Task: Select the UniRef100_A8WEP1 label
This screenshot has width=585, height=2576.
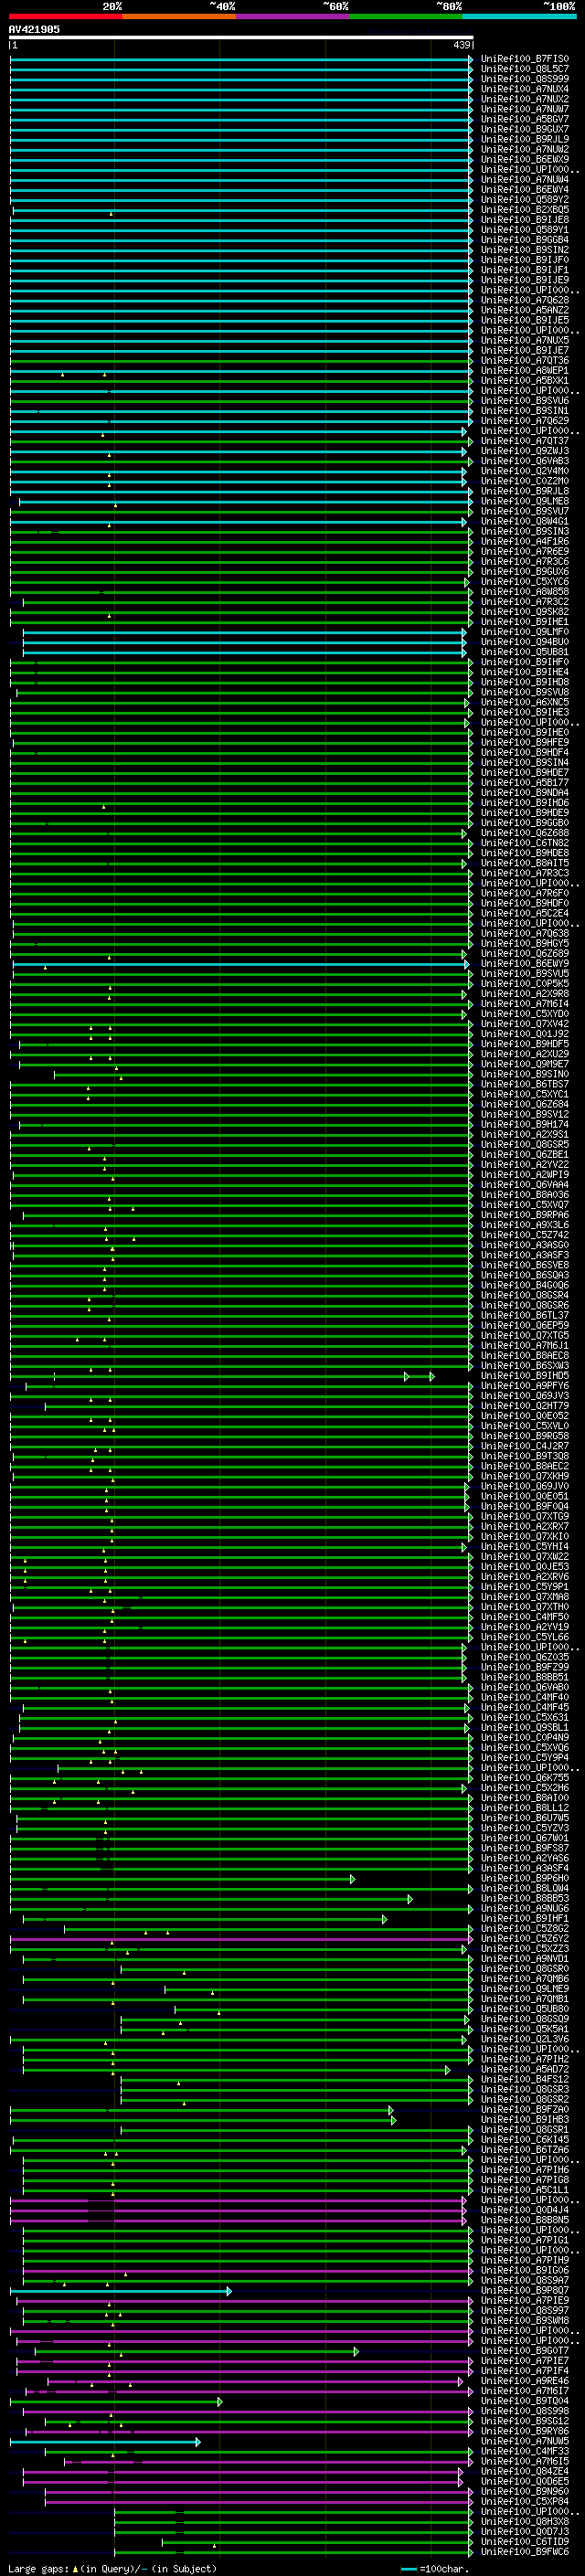Action: (x=524, y=370)
